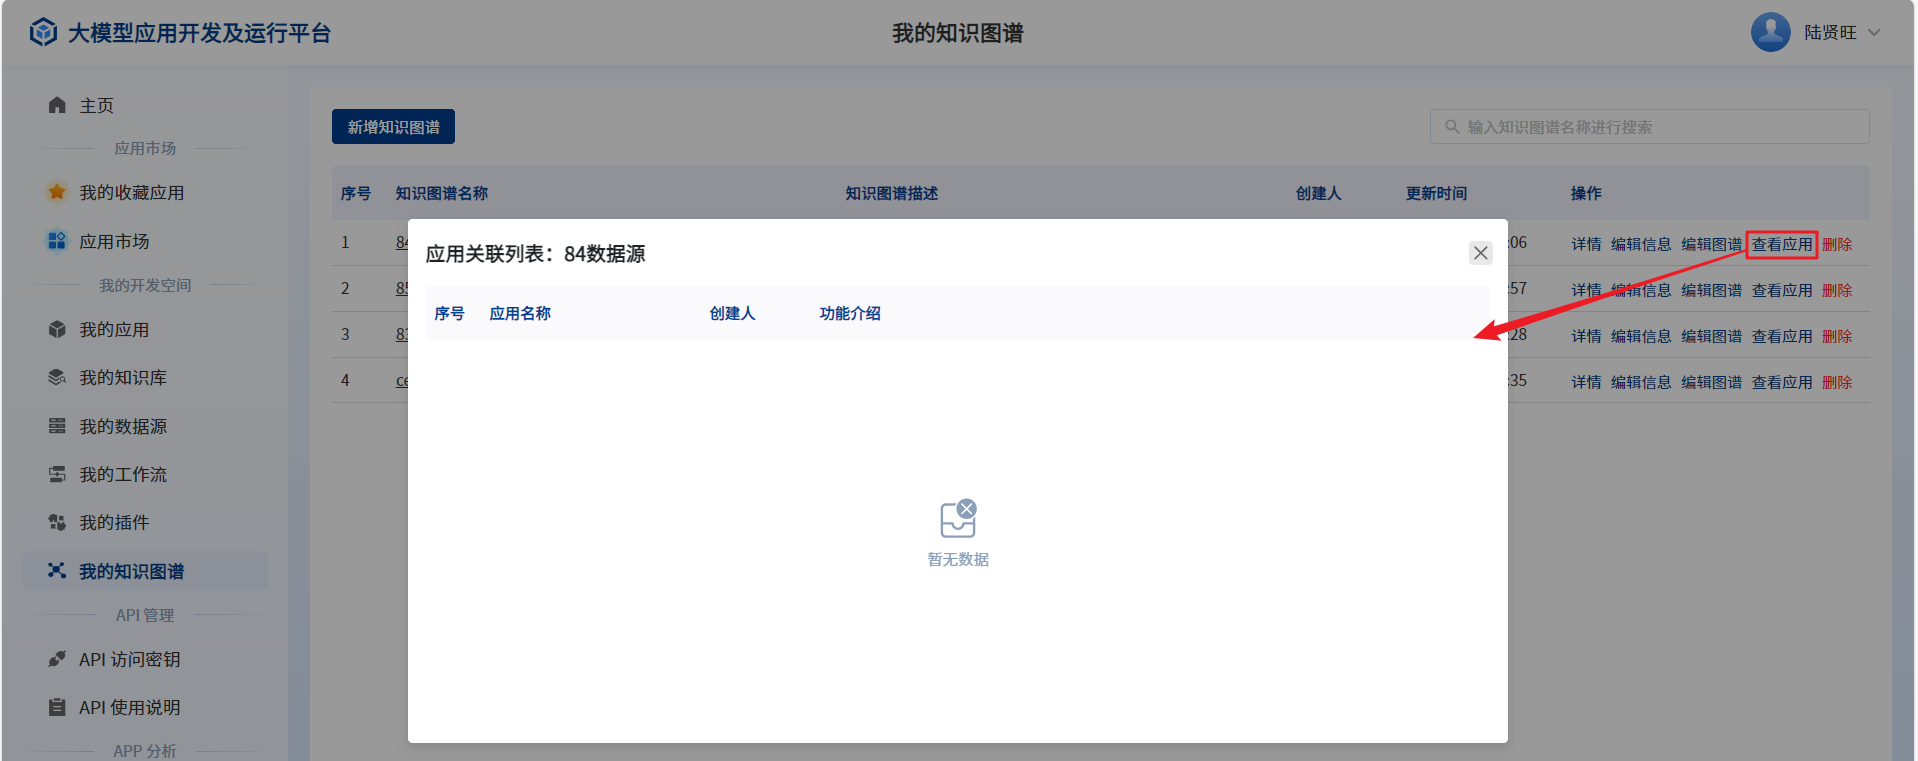Viewport: 1918px width, 761px height.
Task: Click 删除 in the fourth row
Action: [x=1836, y=382]
